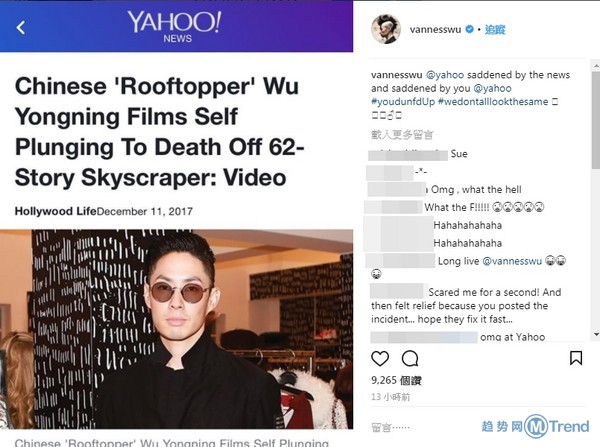The image size is (600, 447).
Task: Like the post with the heart icon
Action: point(380,359)
